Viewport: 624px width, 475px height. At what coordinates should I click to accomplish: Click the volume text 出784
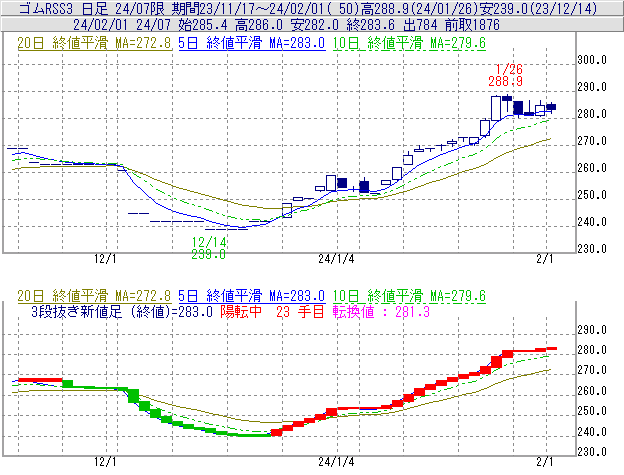pos(420,25)
